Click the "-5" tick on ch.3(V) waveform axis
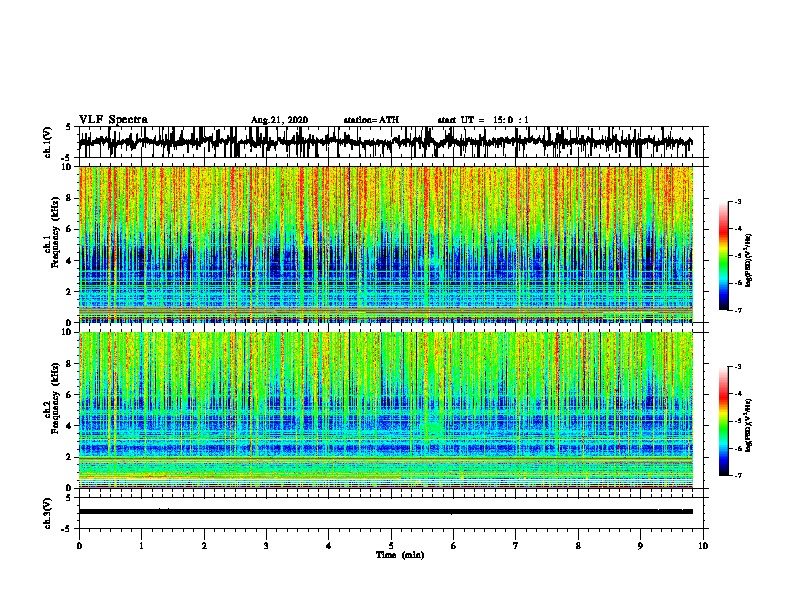 point(68,529)
